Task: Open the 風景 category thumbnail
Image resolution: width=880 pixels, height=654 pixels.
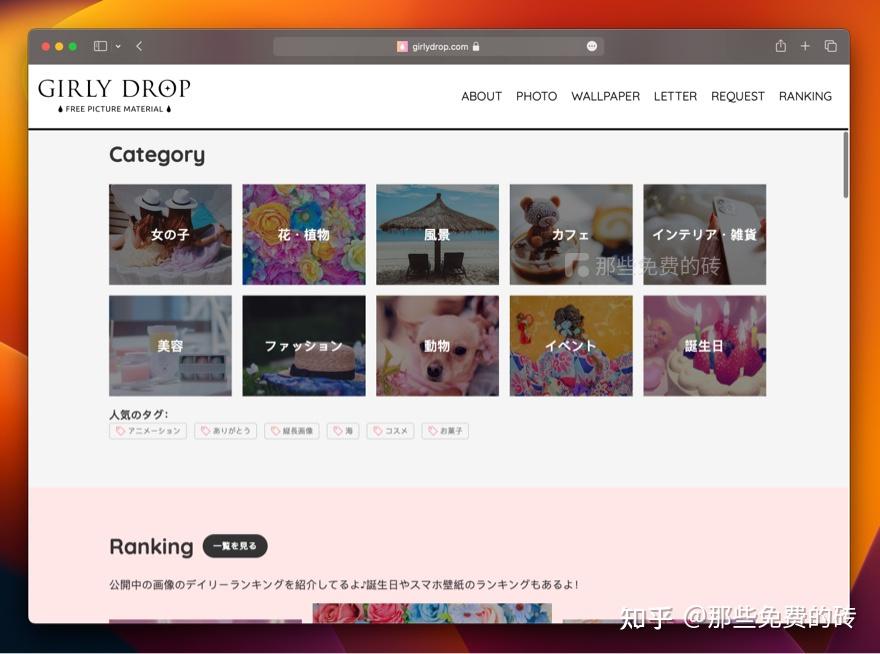Action: [437, 234]
